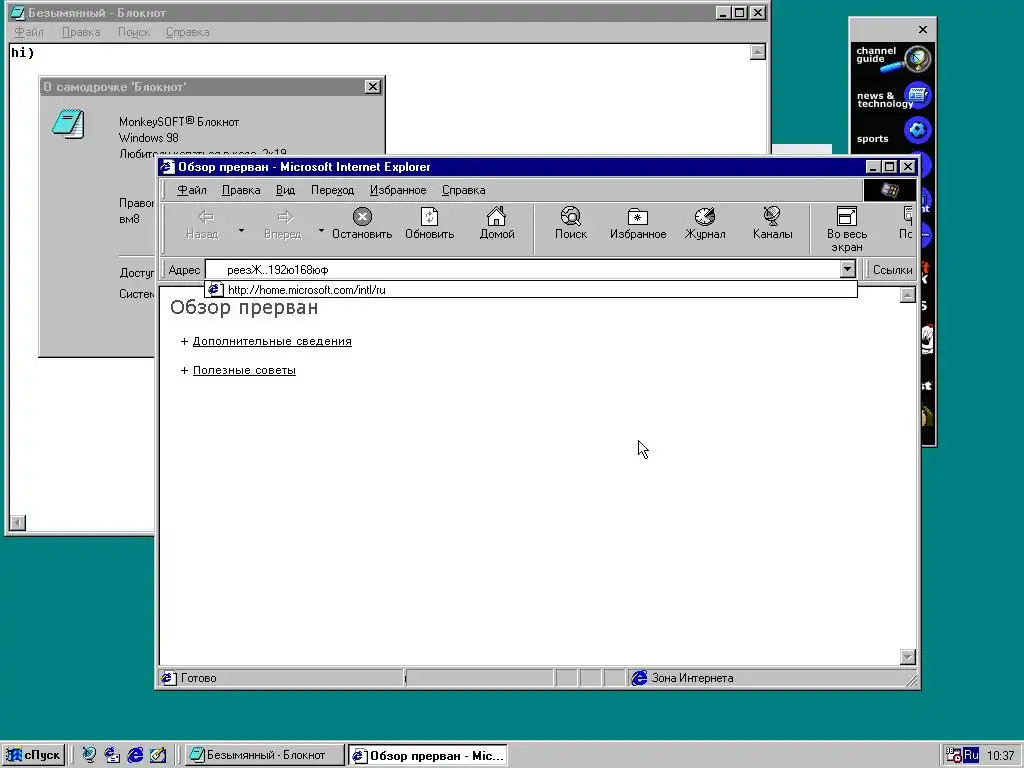Screen dimensions: 1024x768
Task: Click the 10:37 clock in system tray
Action: pyautogui.click(x=1000, y=755)
